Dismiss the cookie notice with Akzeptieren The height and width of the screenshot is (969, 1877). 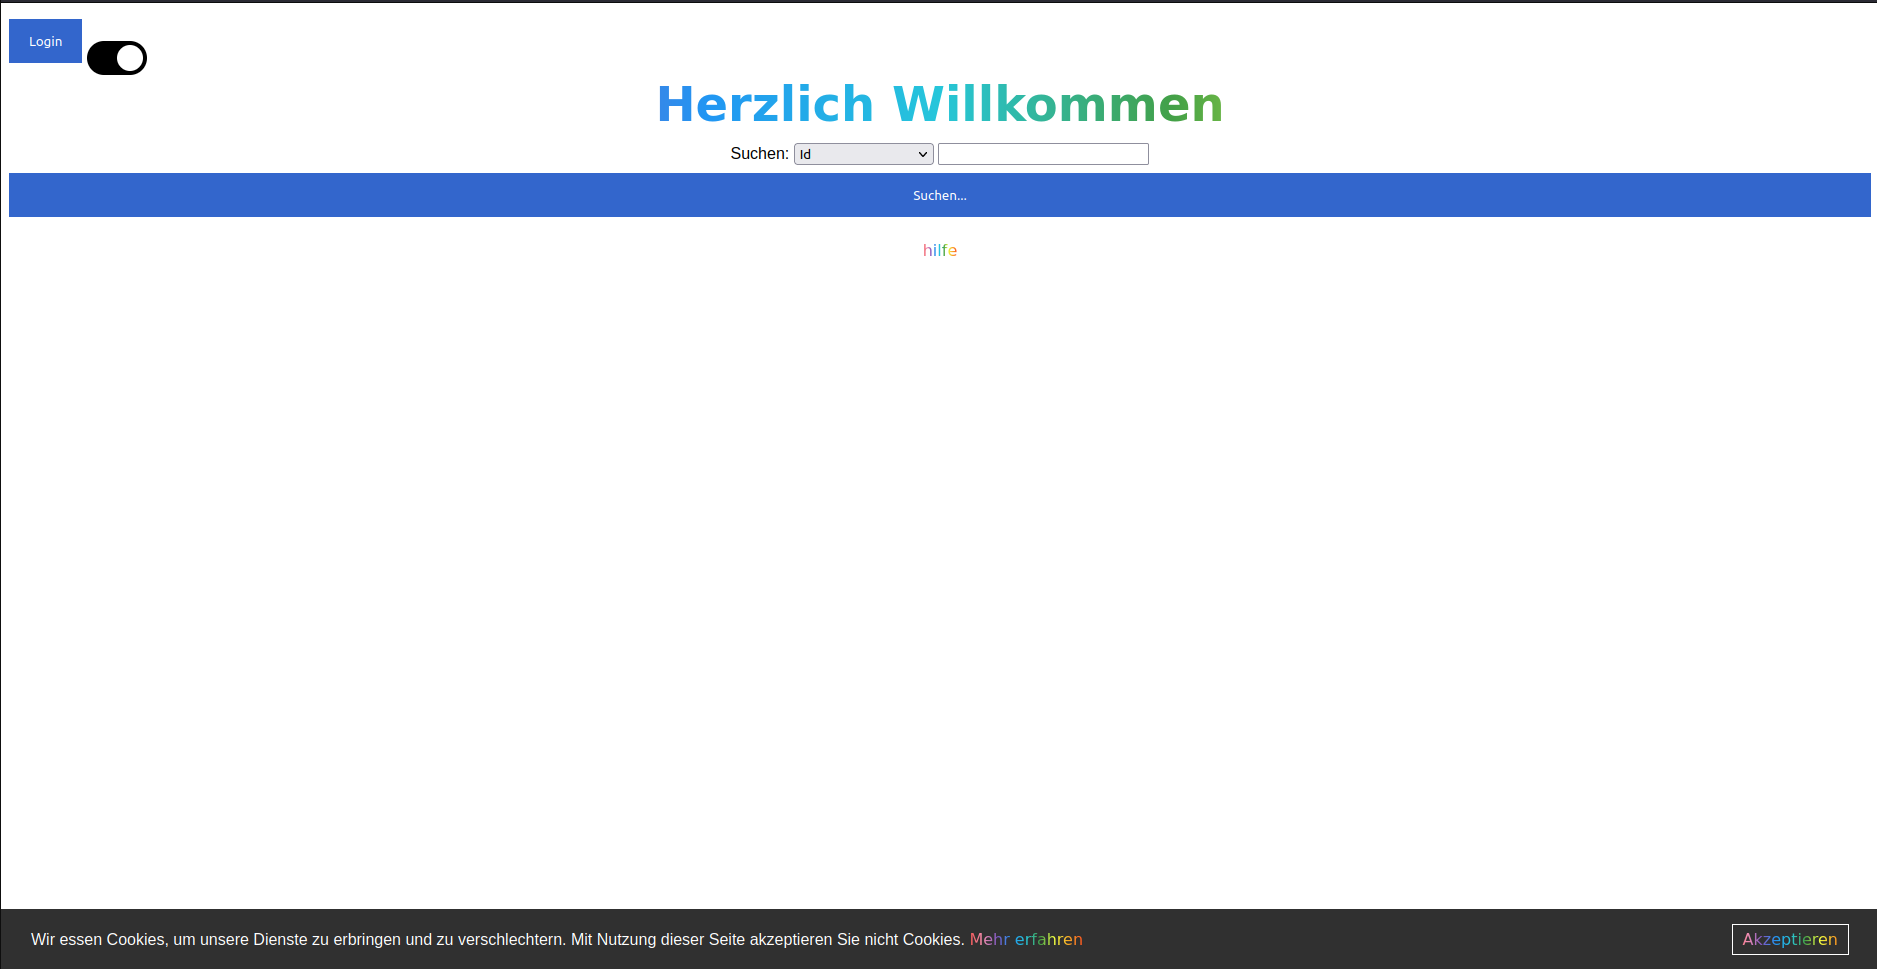tap(1790, 939)
